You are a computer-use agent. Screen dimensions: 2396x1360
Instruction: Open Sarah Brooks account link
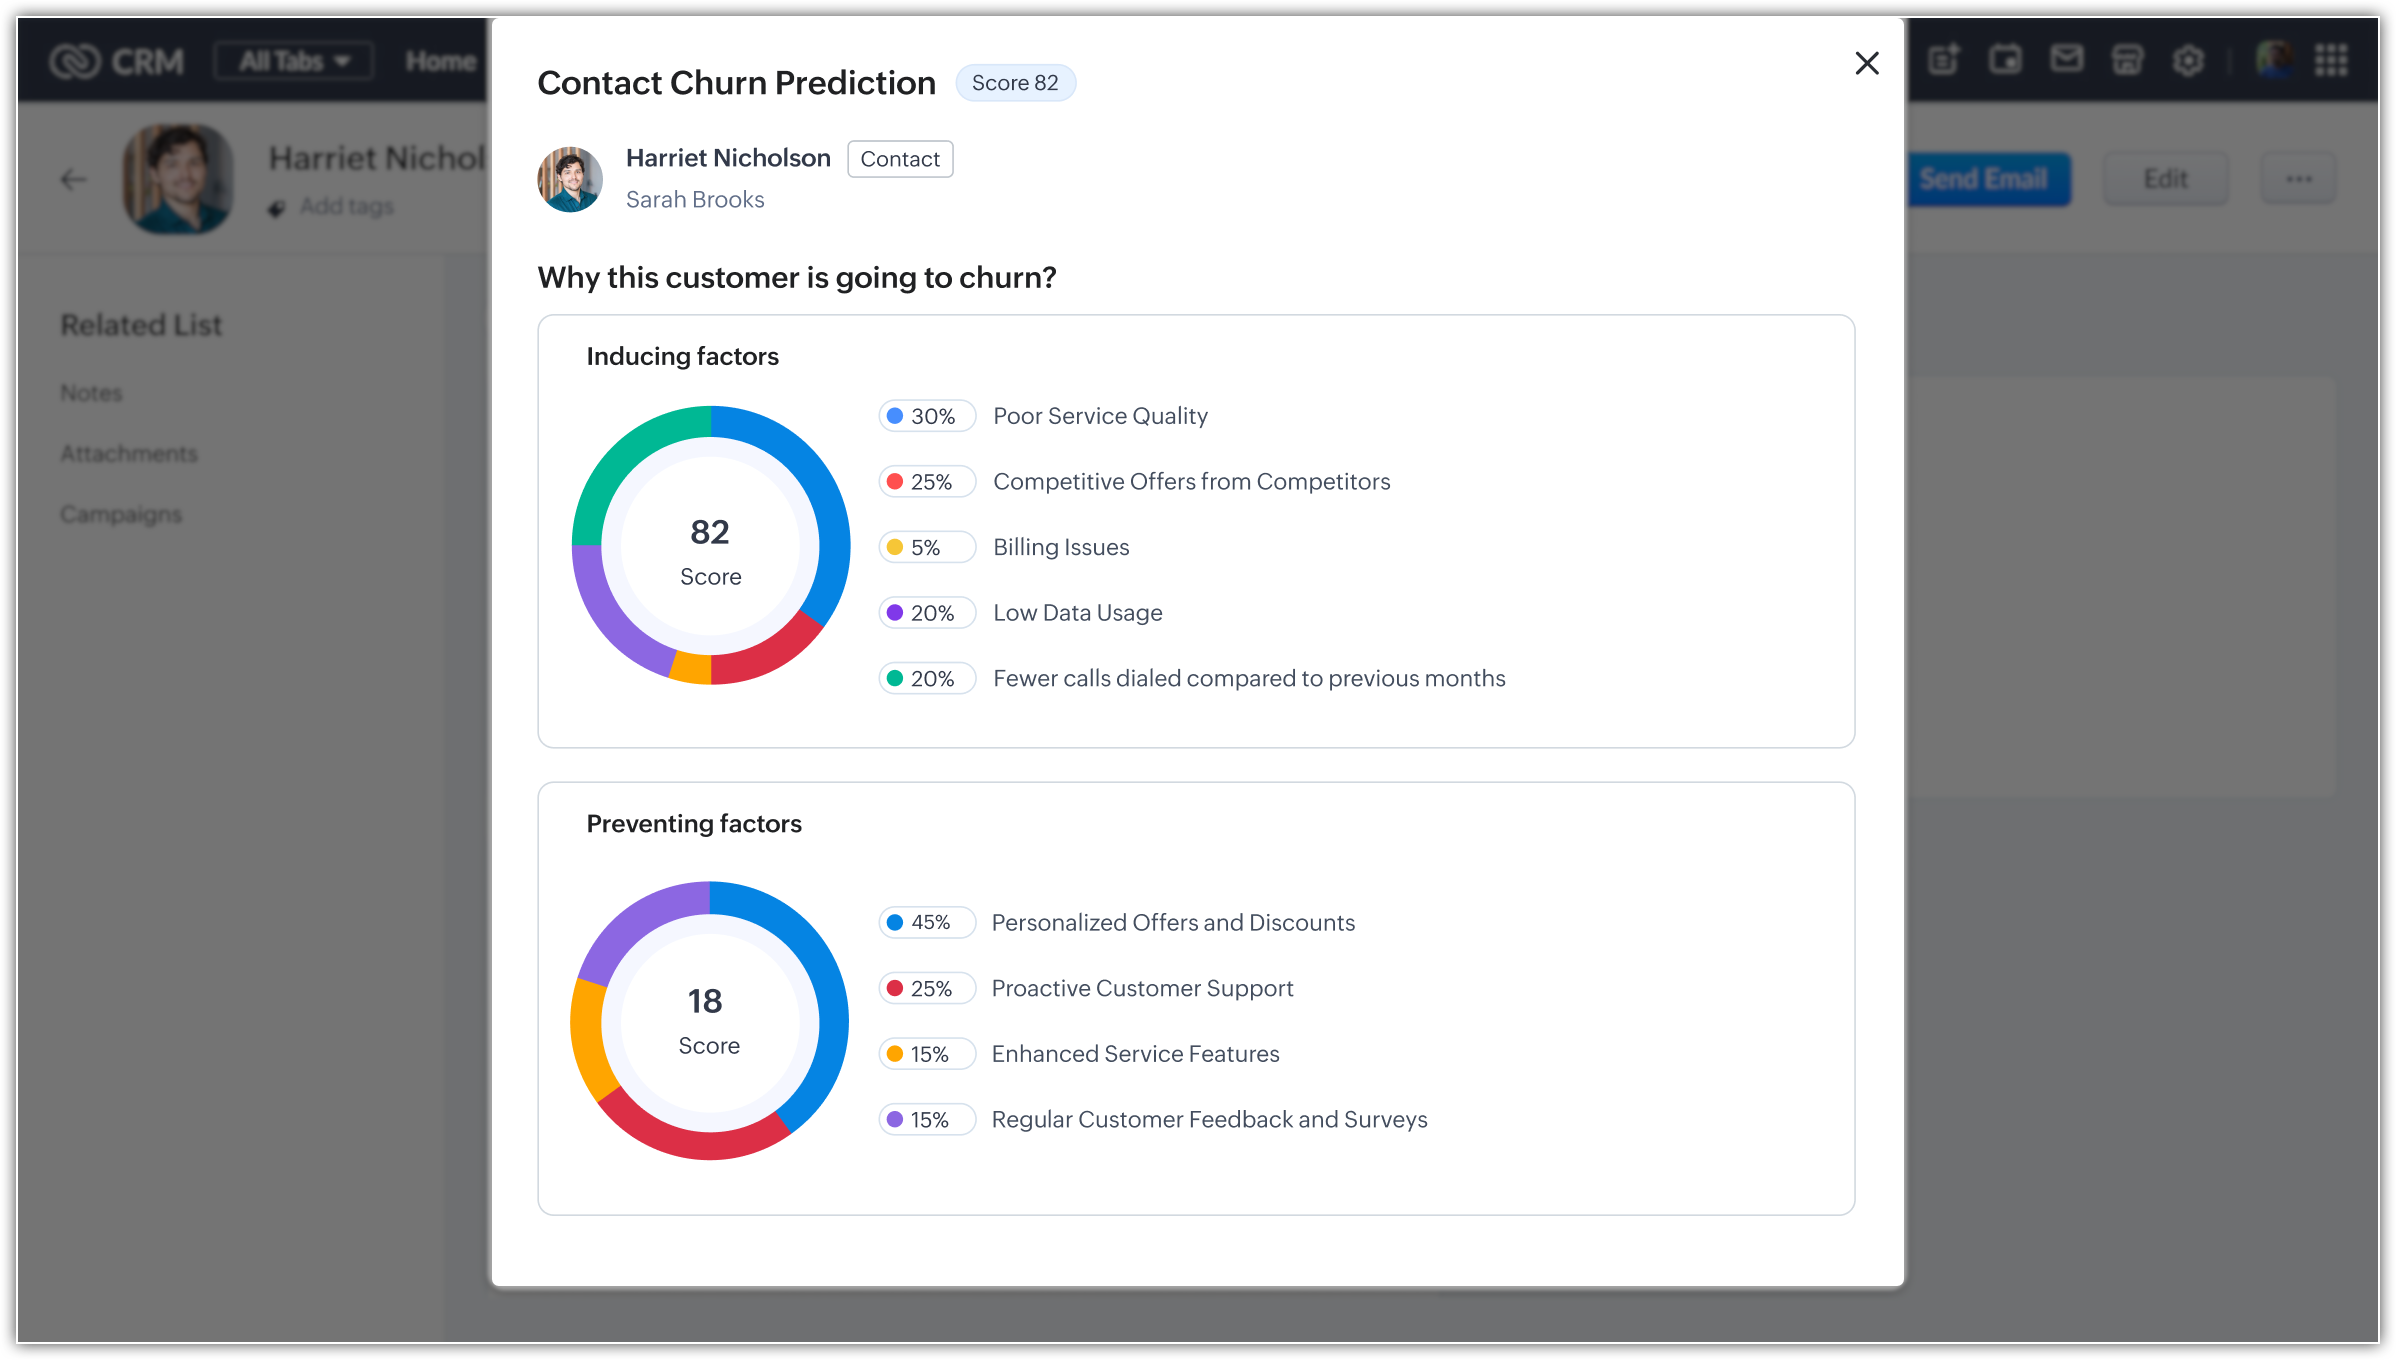pyautogui.click(x=695, y=200)
